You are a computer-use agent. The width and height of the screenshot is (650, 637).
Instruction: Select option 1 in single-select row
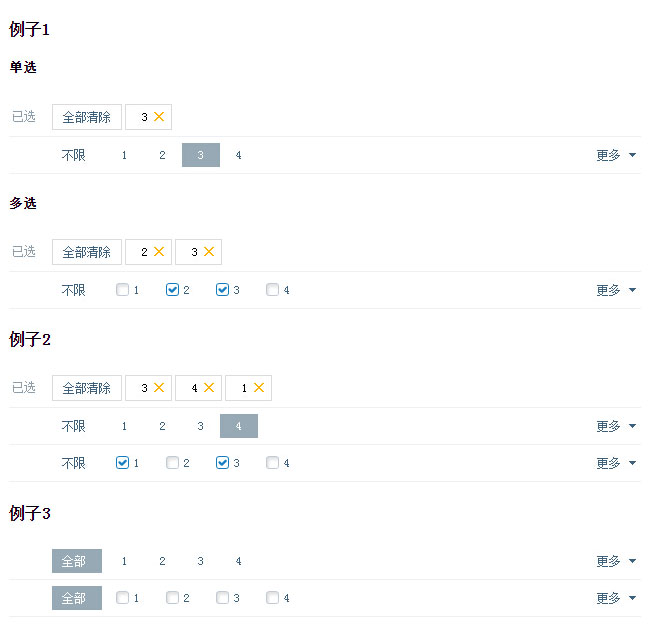click(x=124, y=155)
